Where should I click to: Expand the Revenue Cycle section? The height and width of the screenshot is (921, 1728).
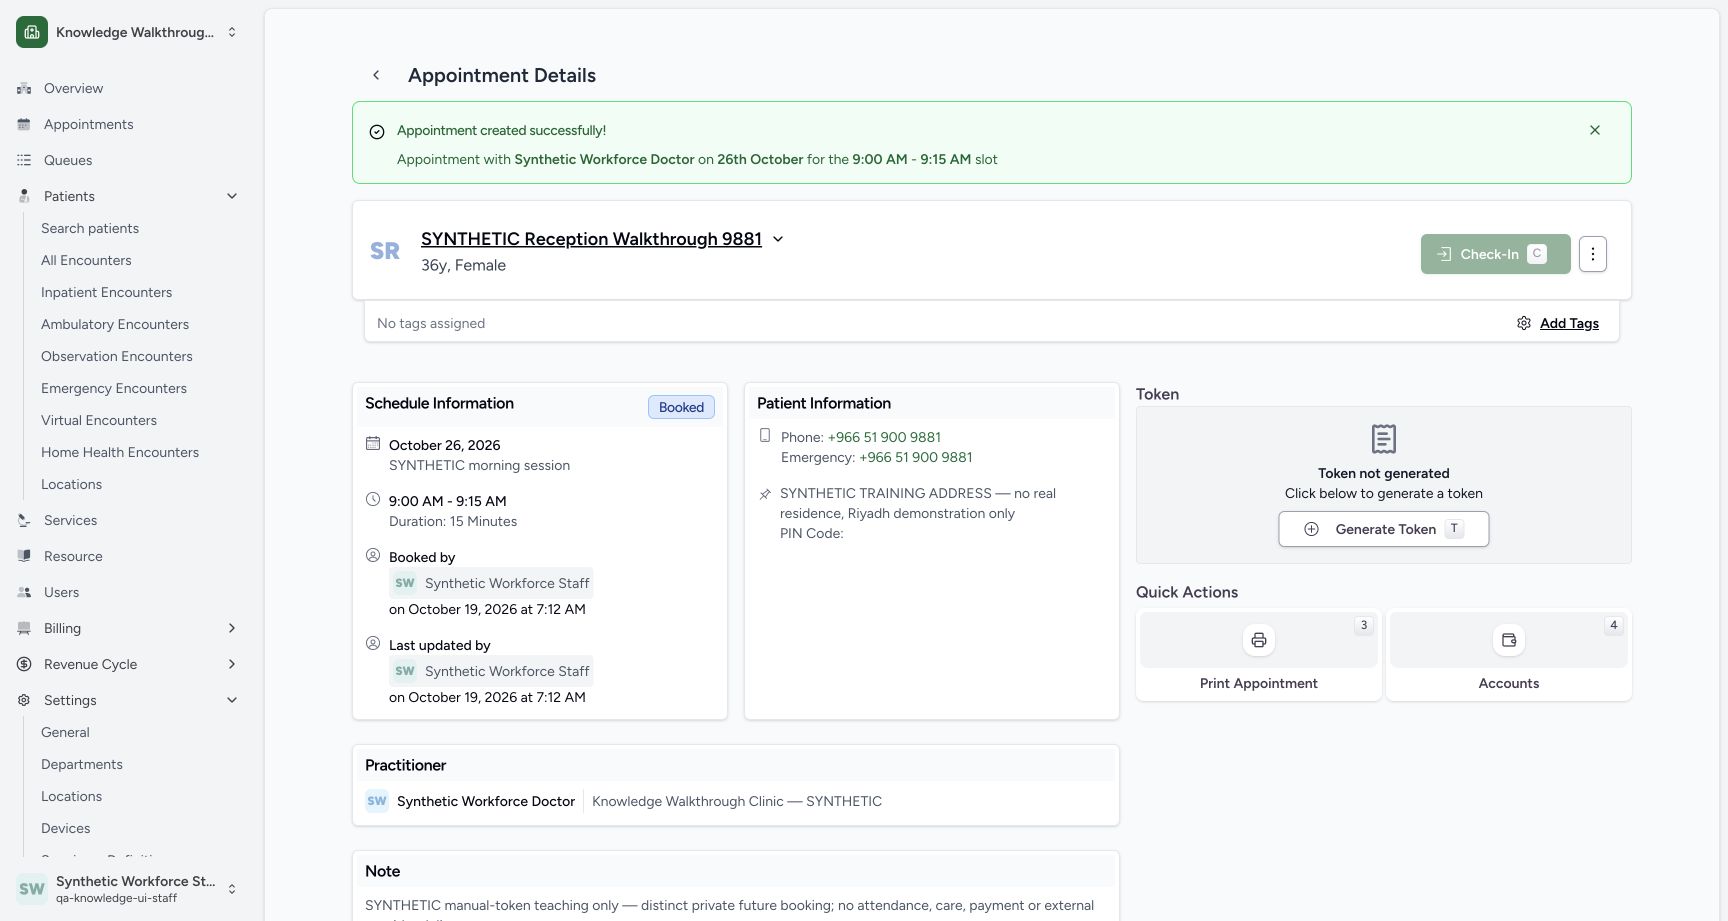coord(128,664)
